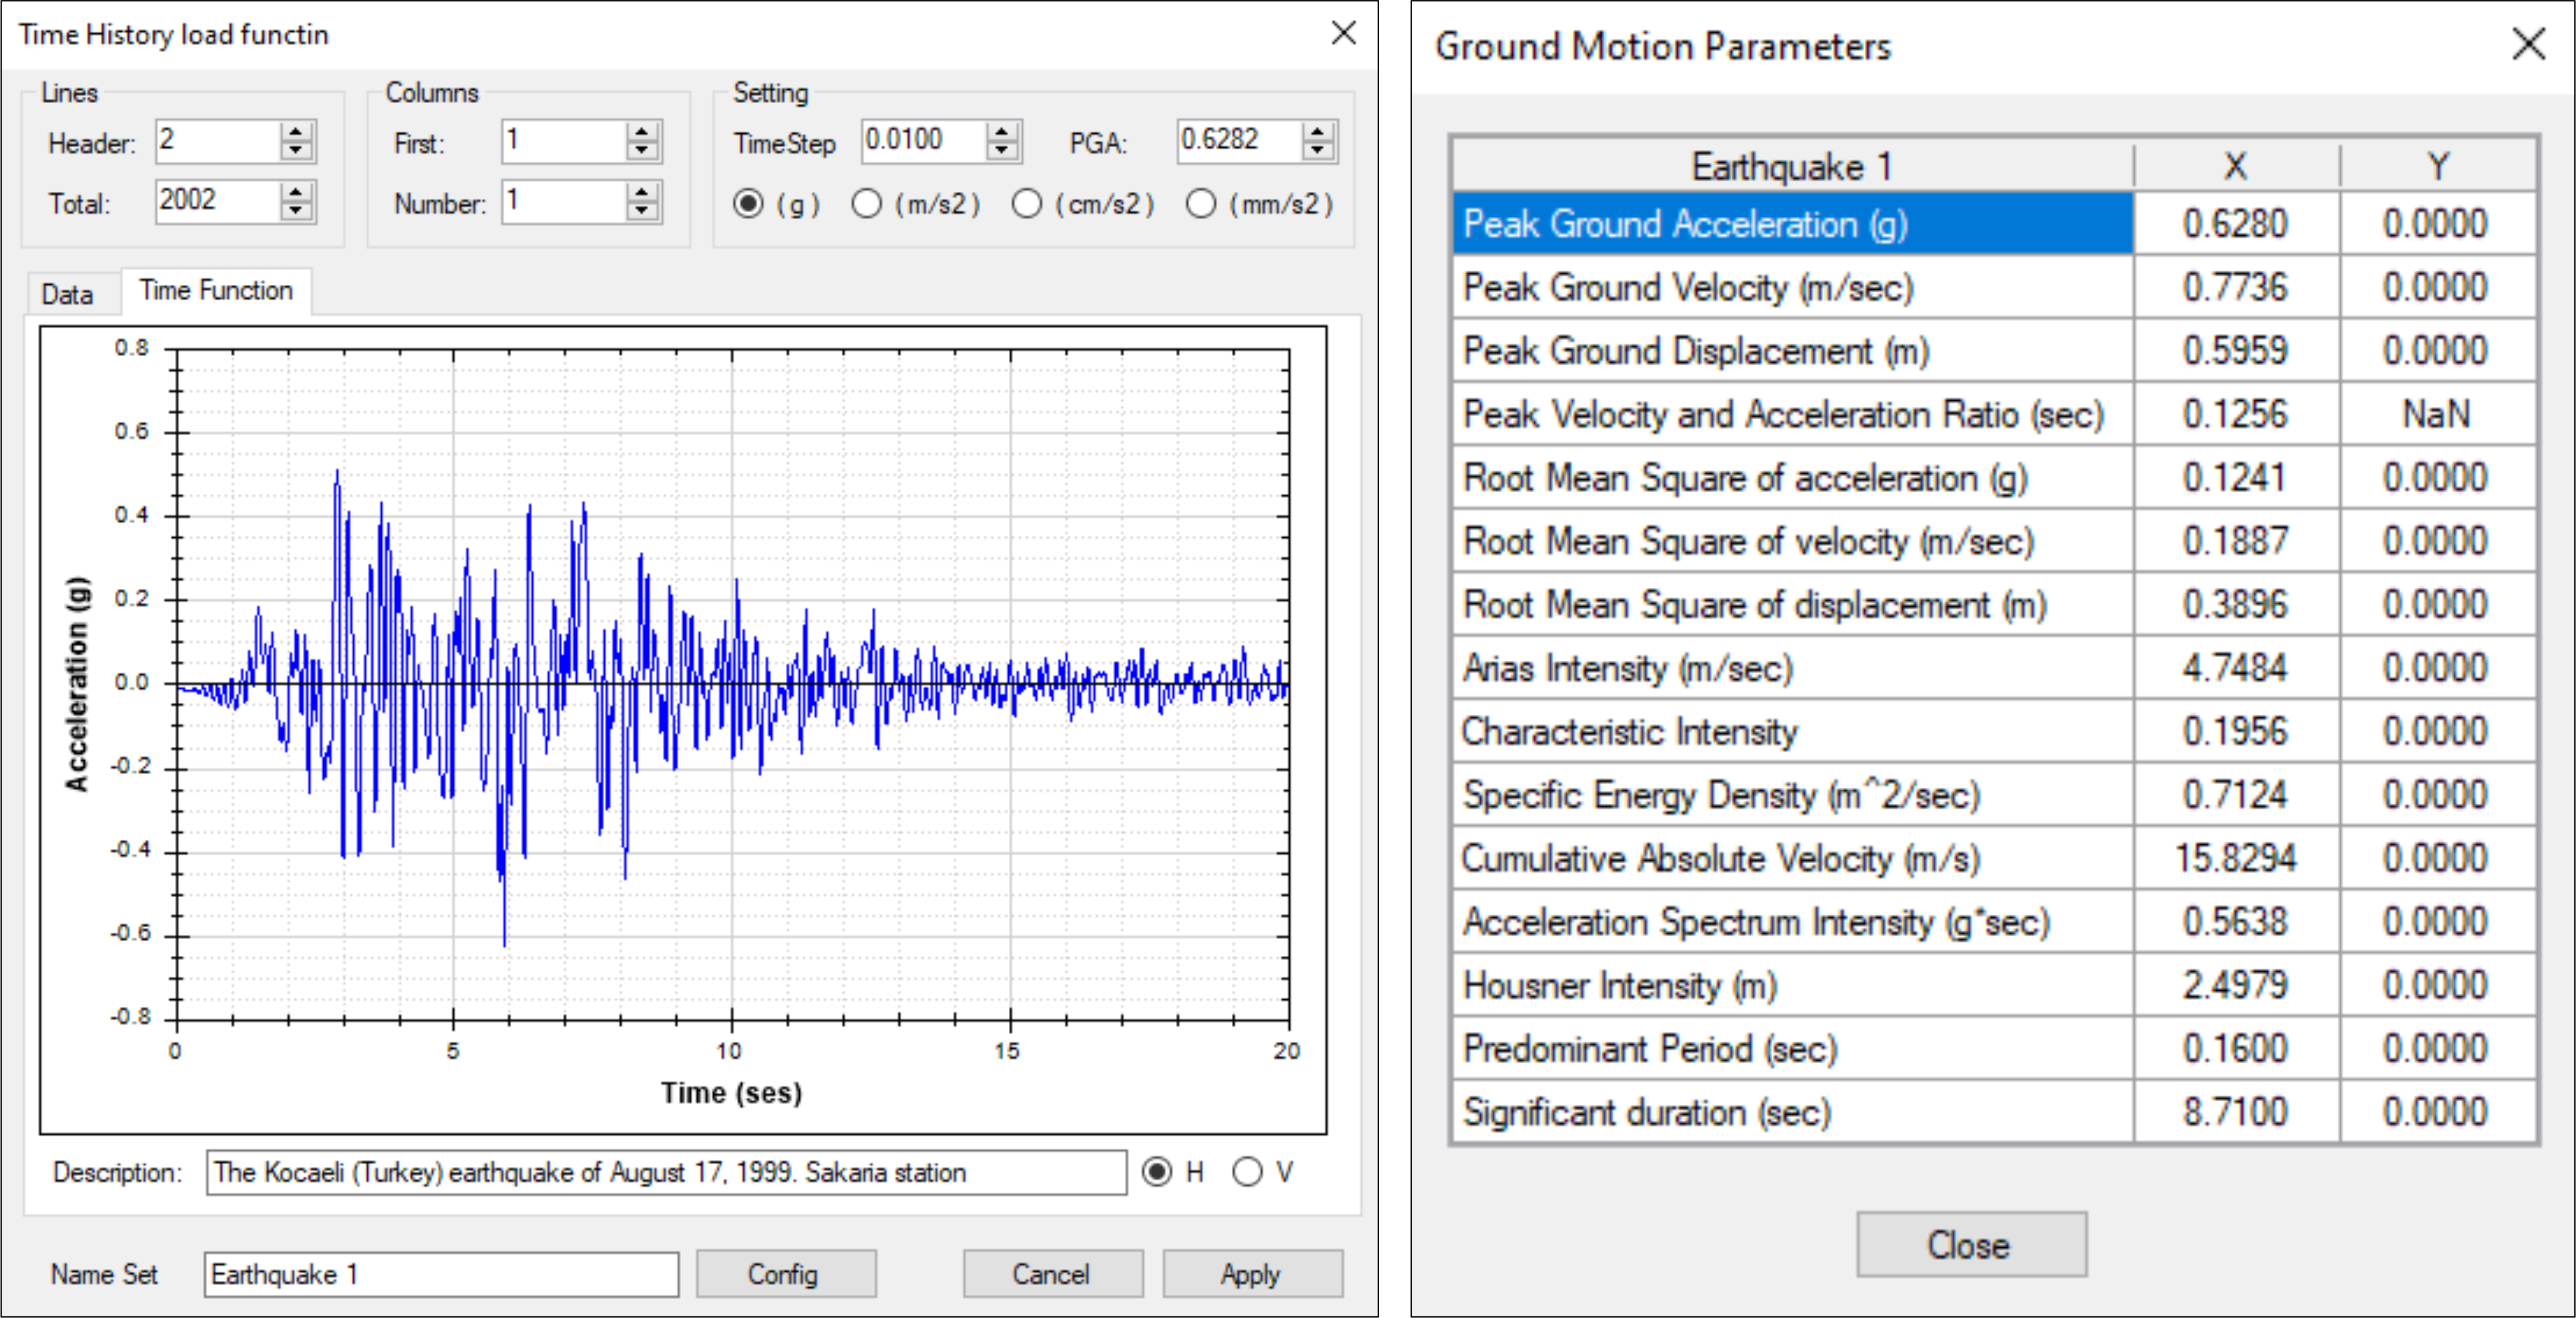This screenshot has width=2576, height=1318.
Task: Close Ground Motion Parameters window with X
Action: click(x=2529, y=44)
